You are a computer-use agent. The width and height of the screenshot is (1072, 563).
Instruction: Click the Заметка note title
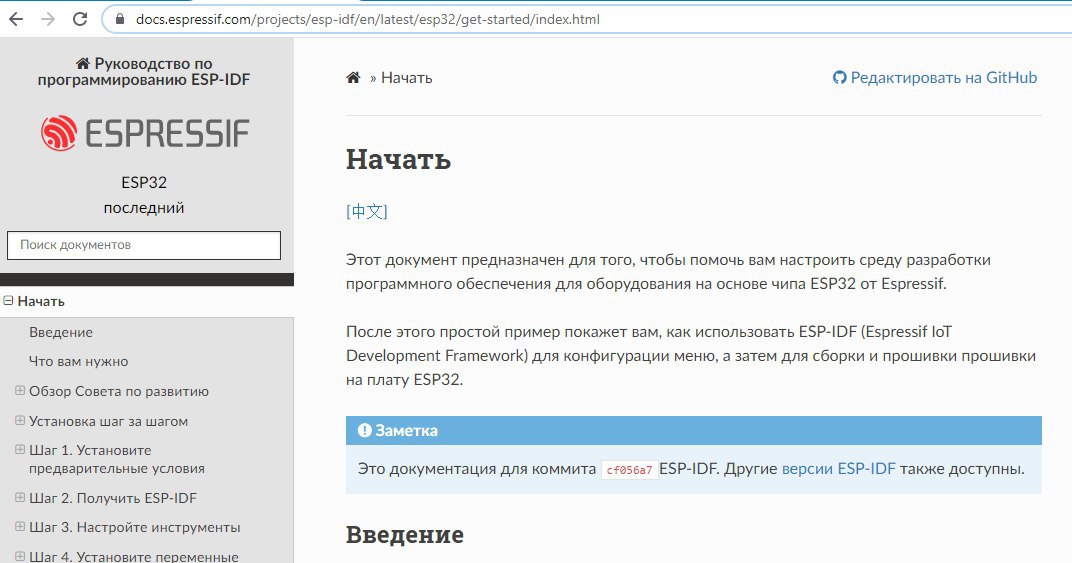[x=407, y=430]
